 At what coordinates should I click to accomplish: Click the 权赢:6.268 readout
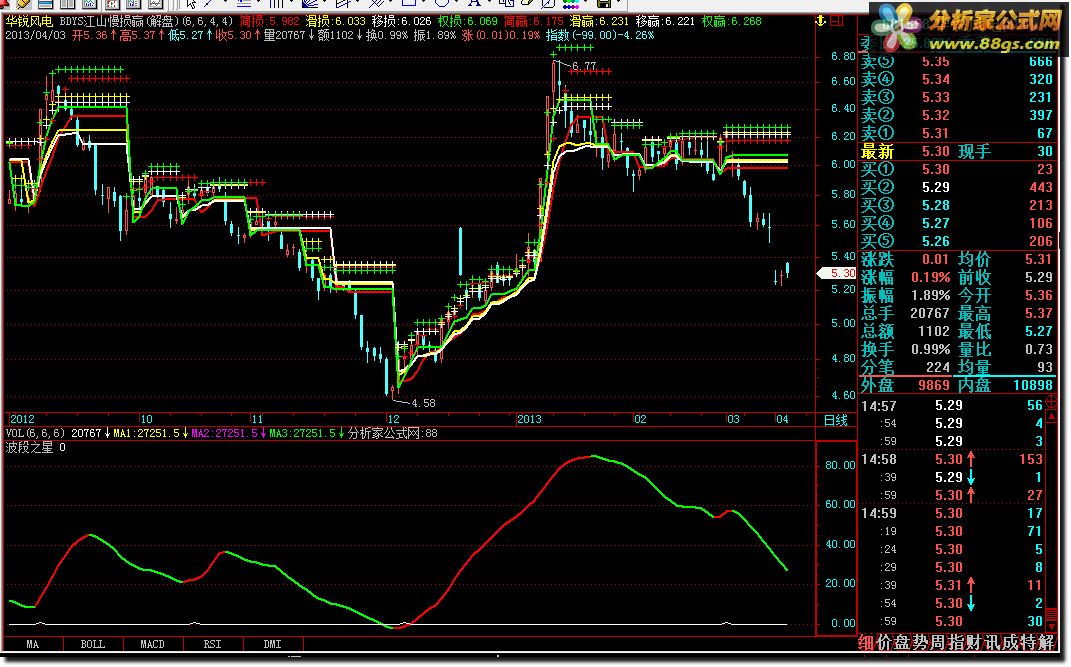pos(732,21)
